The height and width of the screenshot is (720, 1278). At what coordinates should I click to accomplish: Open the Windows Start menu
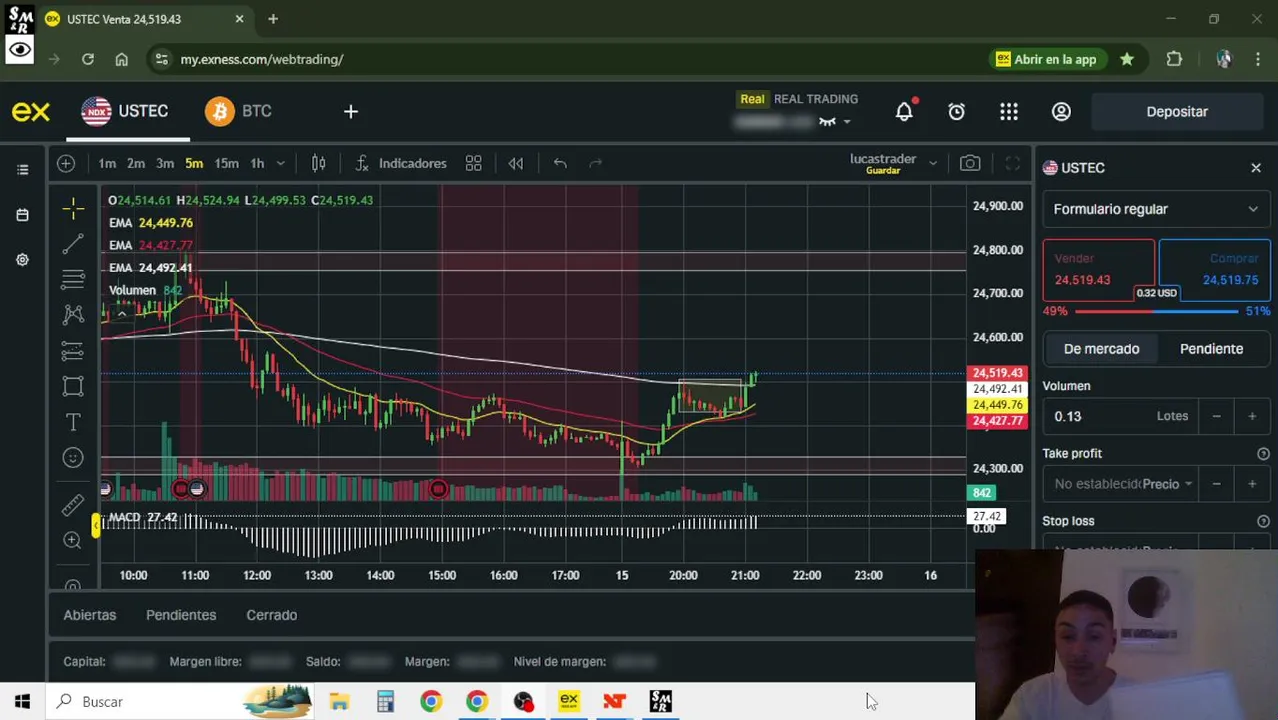pyautogui.click(x=22, y=702)
